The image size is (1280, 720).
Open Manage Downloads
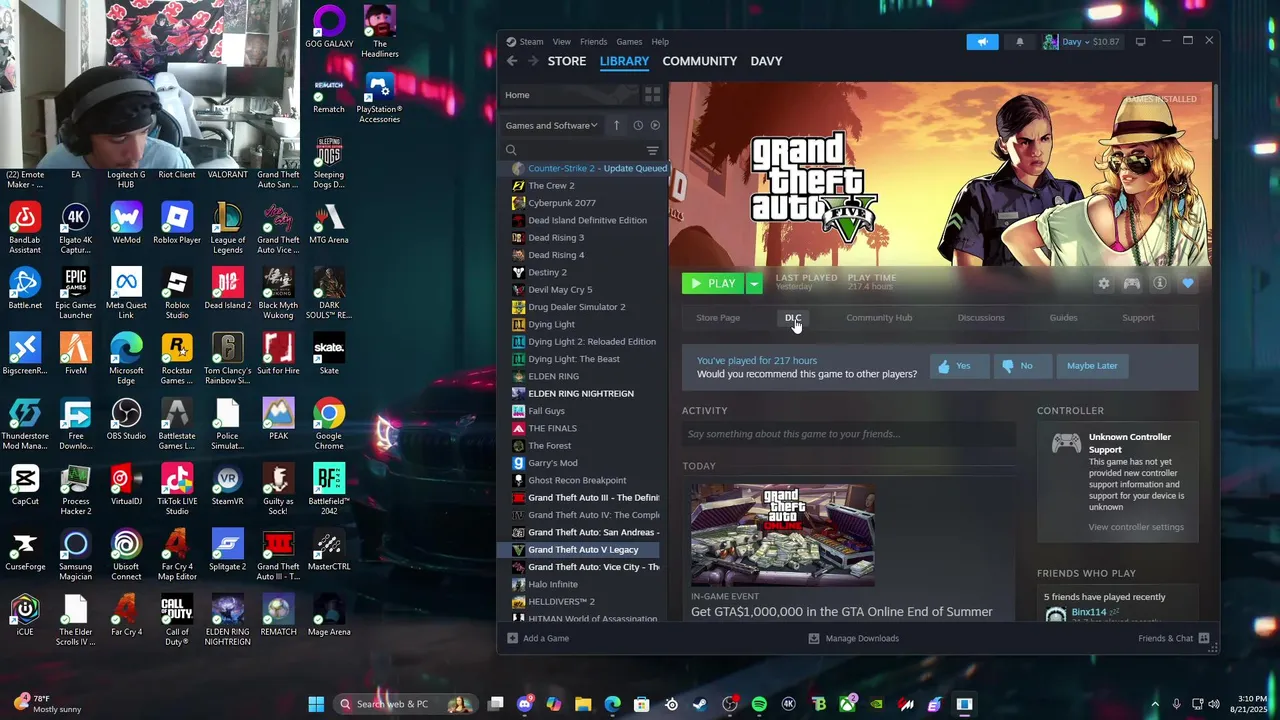tap(853, 638)
